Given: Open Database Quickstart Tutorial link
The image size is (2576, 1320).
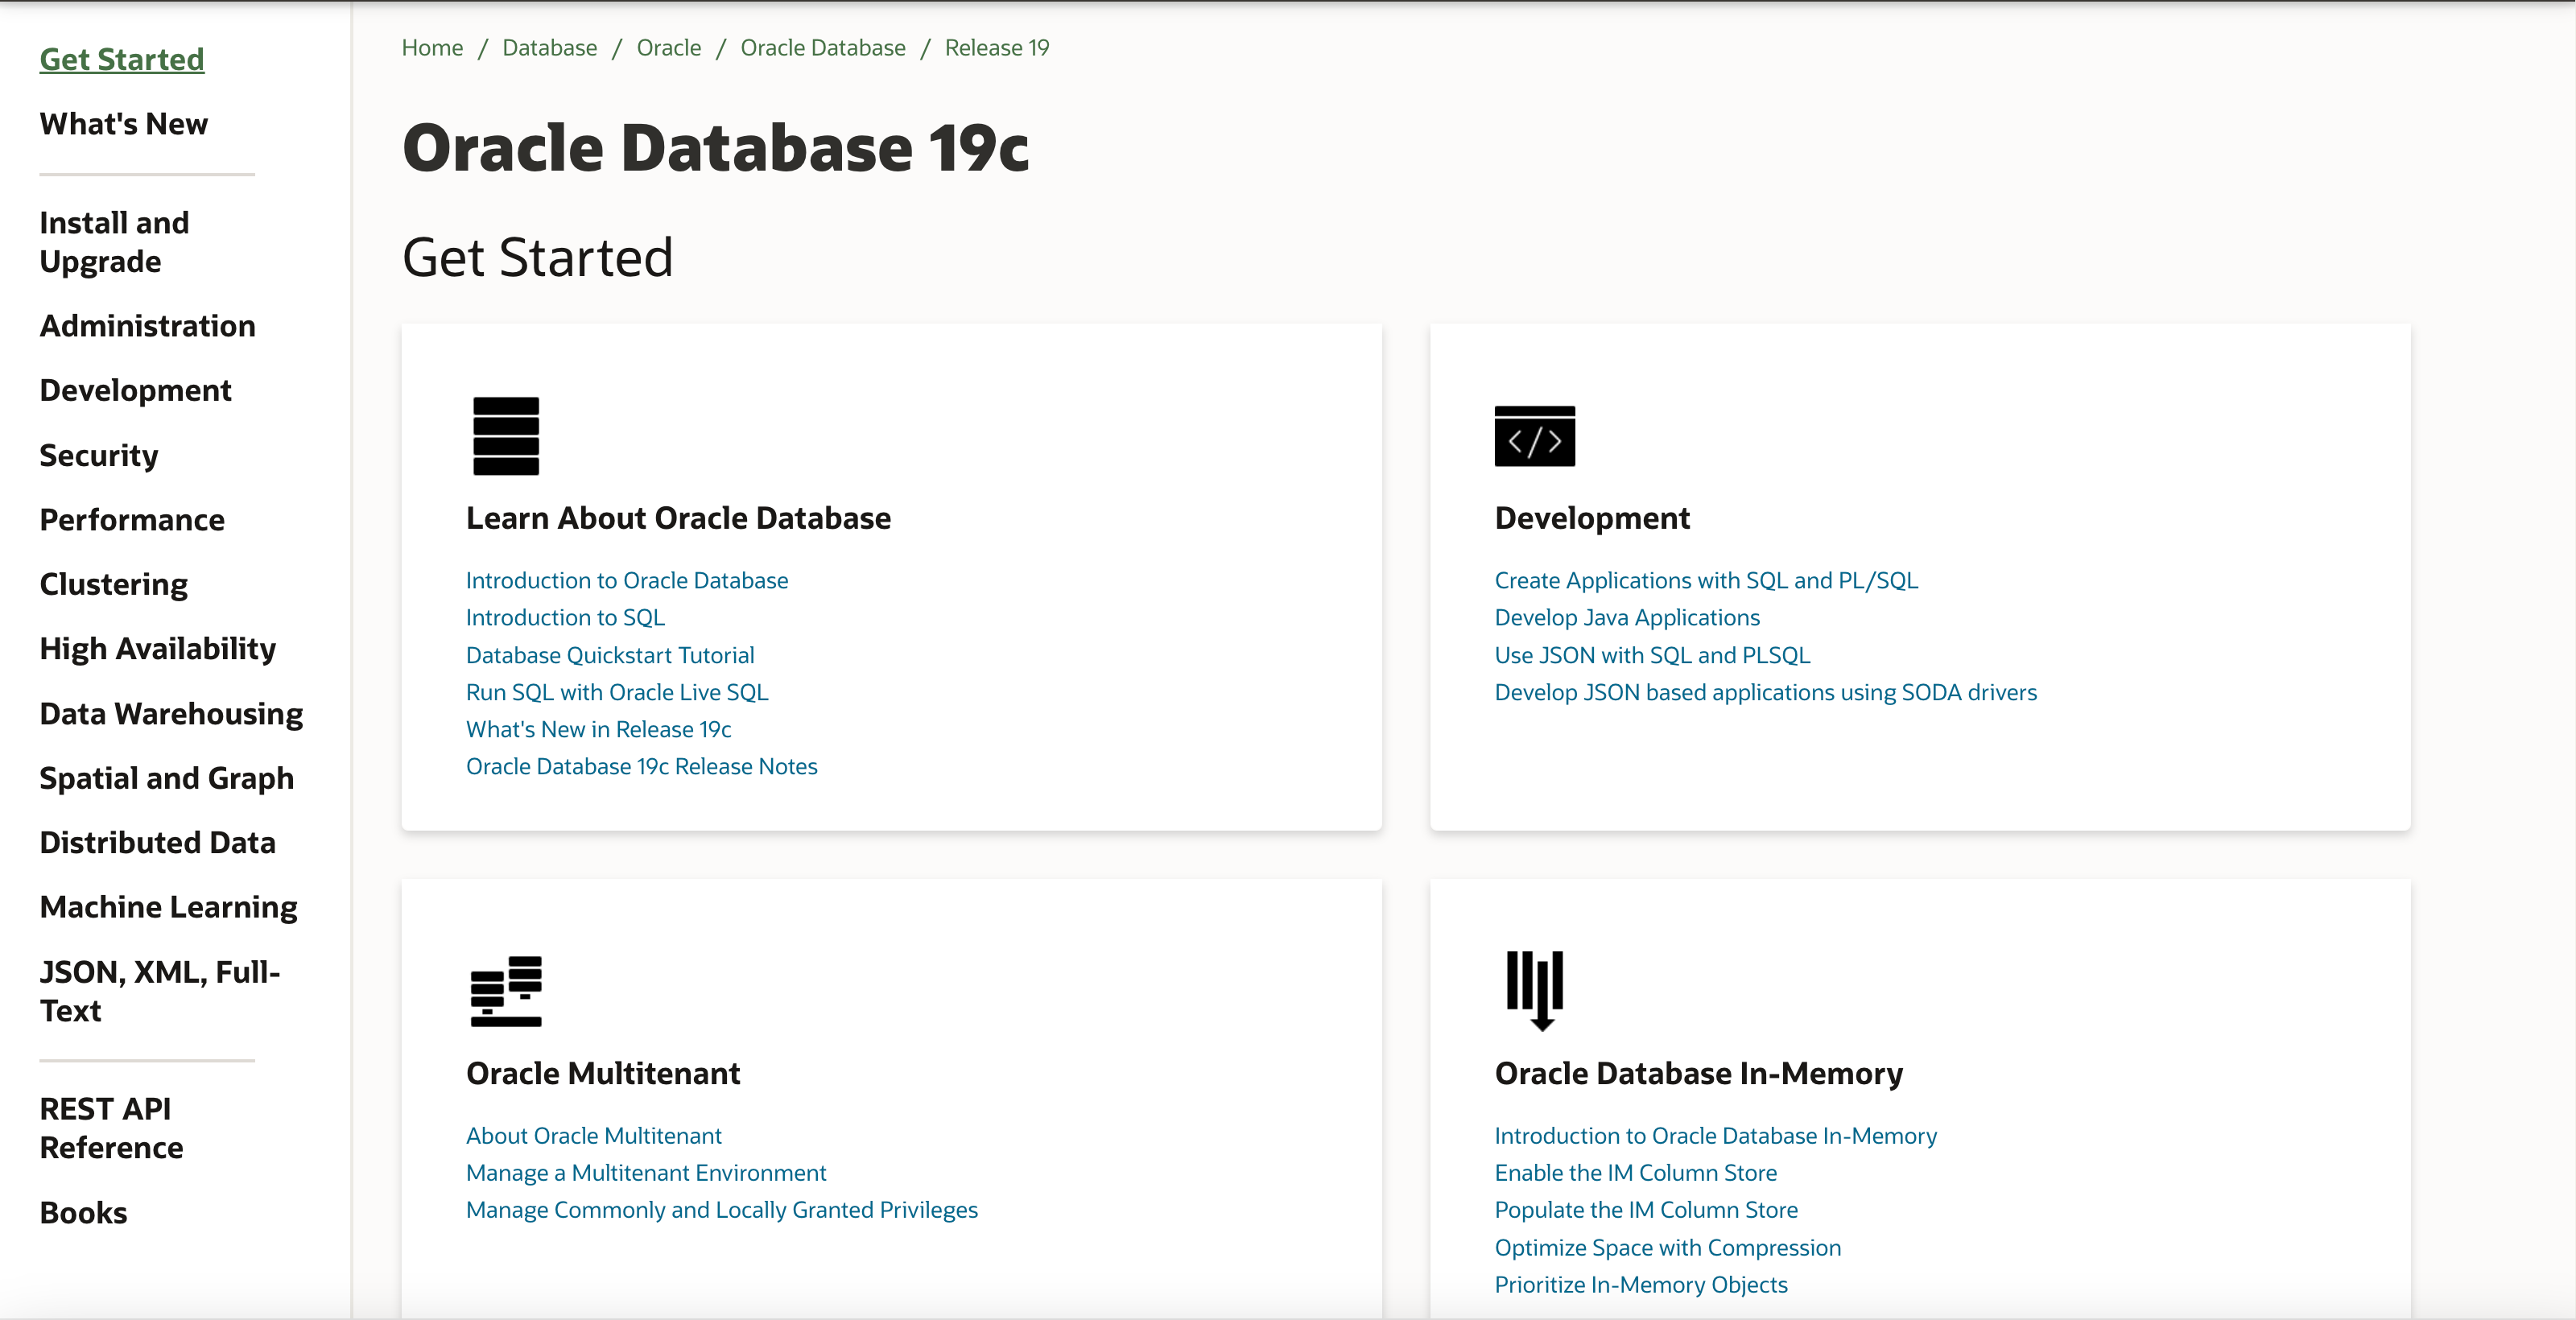Looking at the screenshot, I should [x=609, y=655].
